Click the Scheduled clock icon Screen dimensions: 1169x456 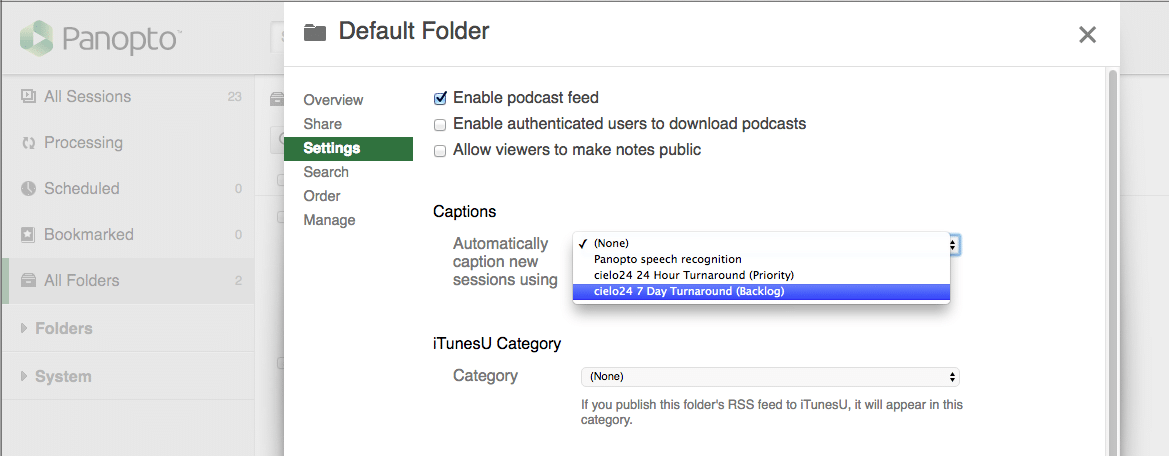pyautogui.click(x=28, y=189)
